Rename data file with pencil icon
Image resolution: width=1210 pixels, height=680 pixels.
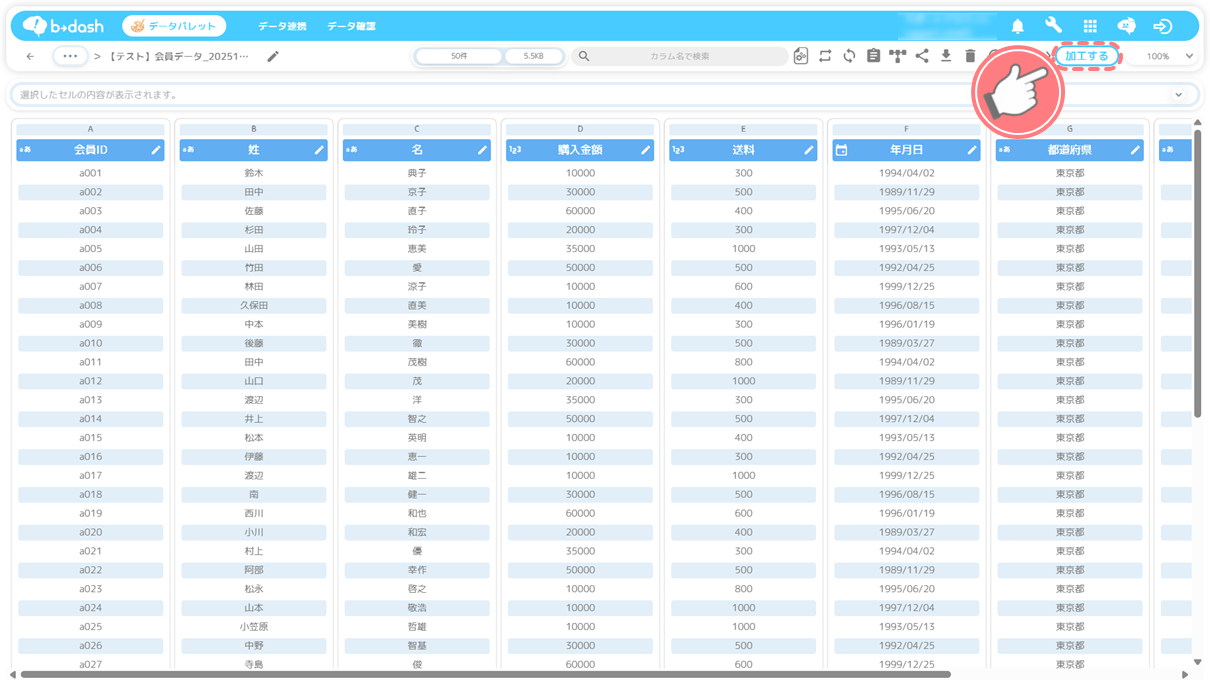click(273, 57)
